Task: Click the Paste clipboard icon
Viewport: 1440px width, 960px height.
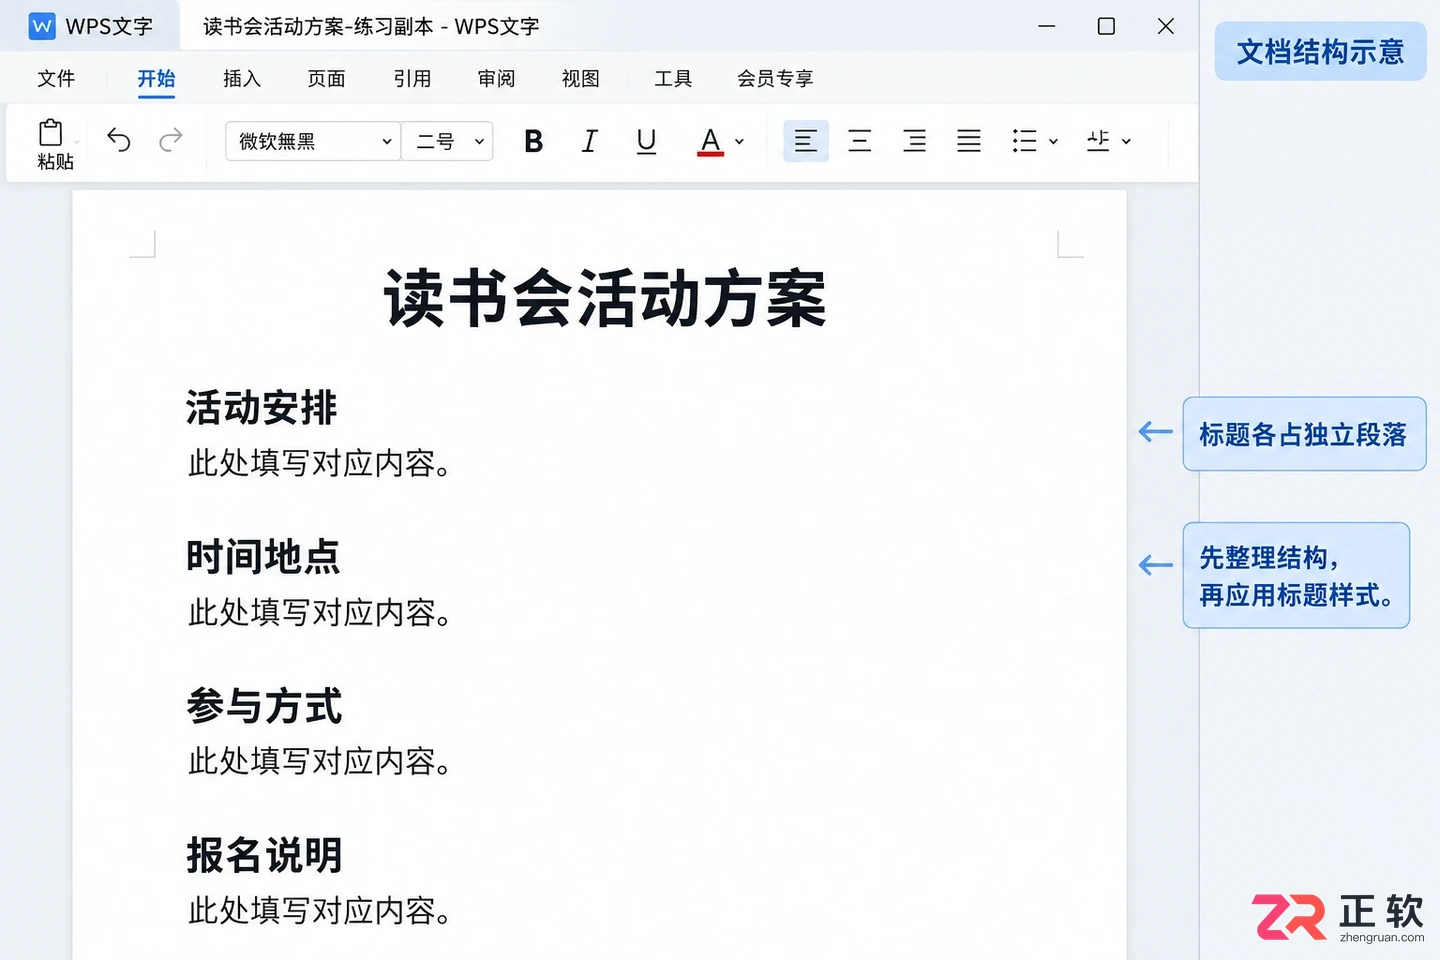Action: coord(50,132)
